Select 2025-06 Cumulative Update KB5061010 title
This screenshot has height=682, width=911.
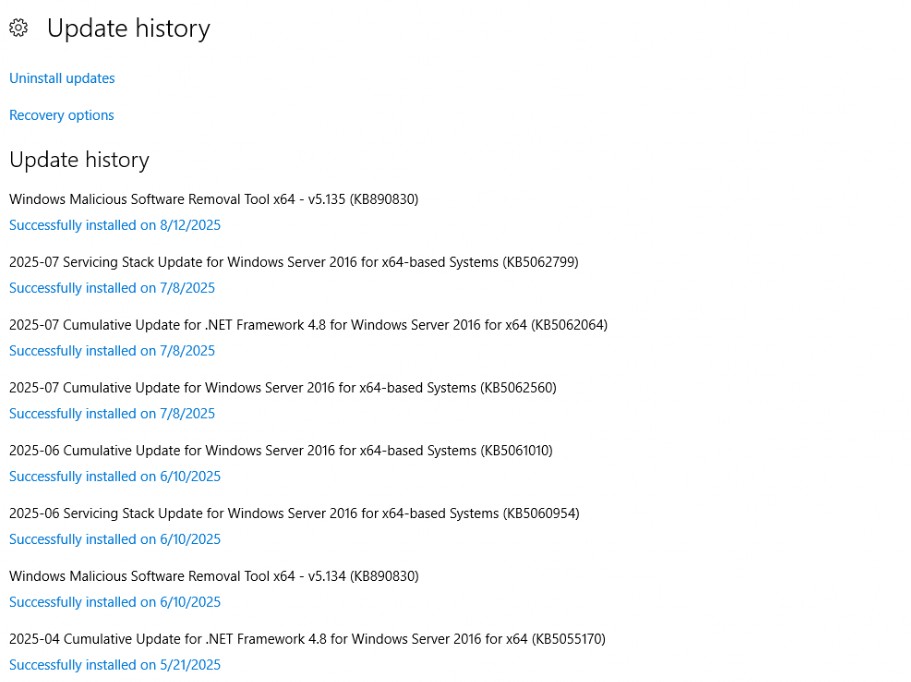tap(281, 450)
